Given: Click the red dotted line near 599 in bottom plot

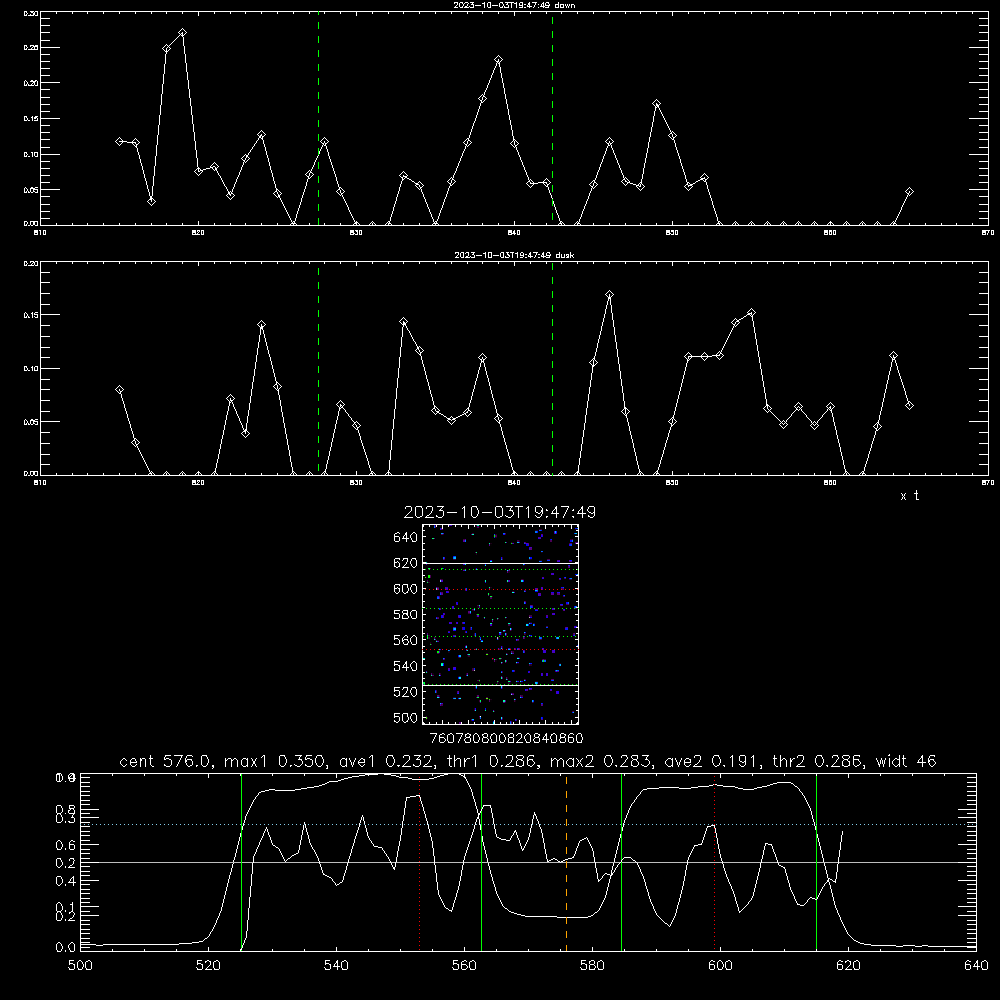Looking at the screenshot, I should point(715,861).
